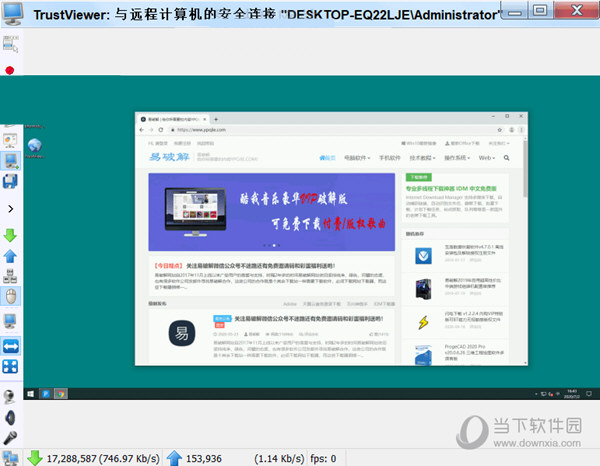Click the 手机软件 nav item
This screenshot has height=466, width=600.
(x=390, y=158)
